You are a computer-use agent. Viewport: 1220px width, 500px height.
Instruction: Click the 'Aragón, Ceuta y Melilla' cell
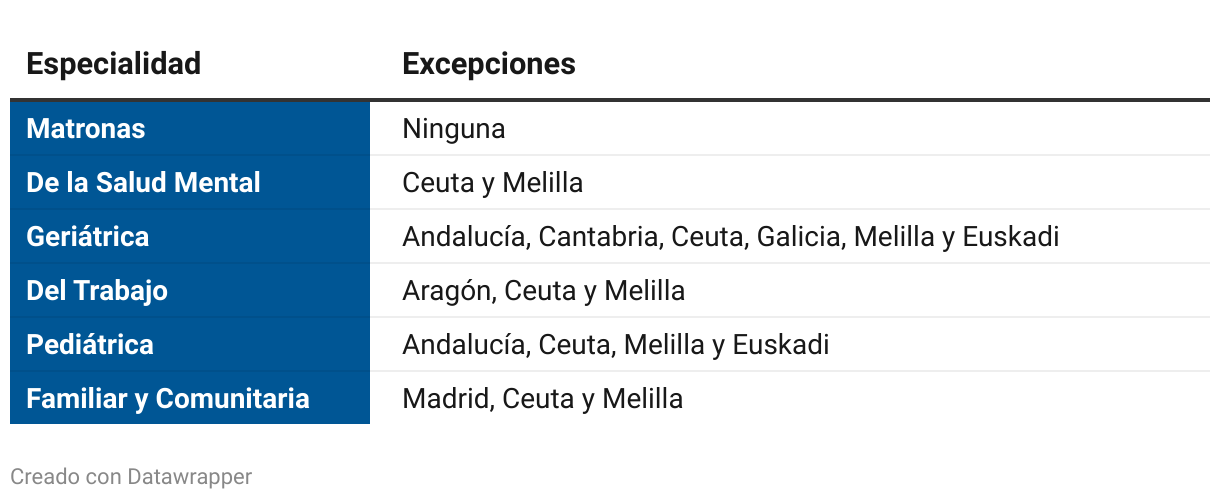(x=790, y=291)
